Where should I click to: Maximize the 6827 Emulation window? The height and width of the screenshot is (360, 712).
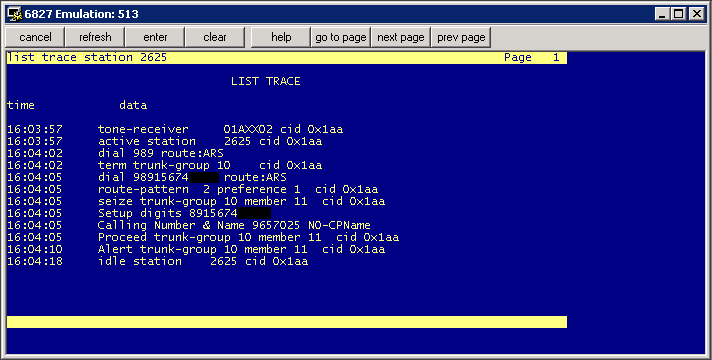click(x=678, y=14)
